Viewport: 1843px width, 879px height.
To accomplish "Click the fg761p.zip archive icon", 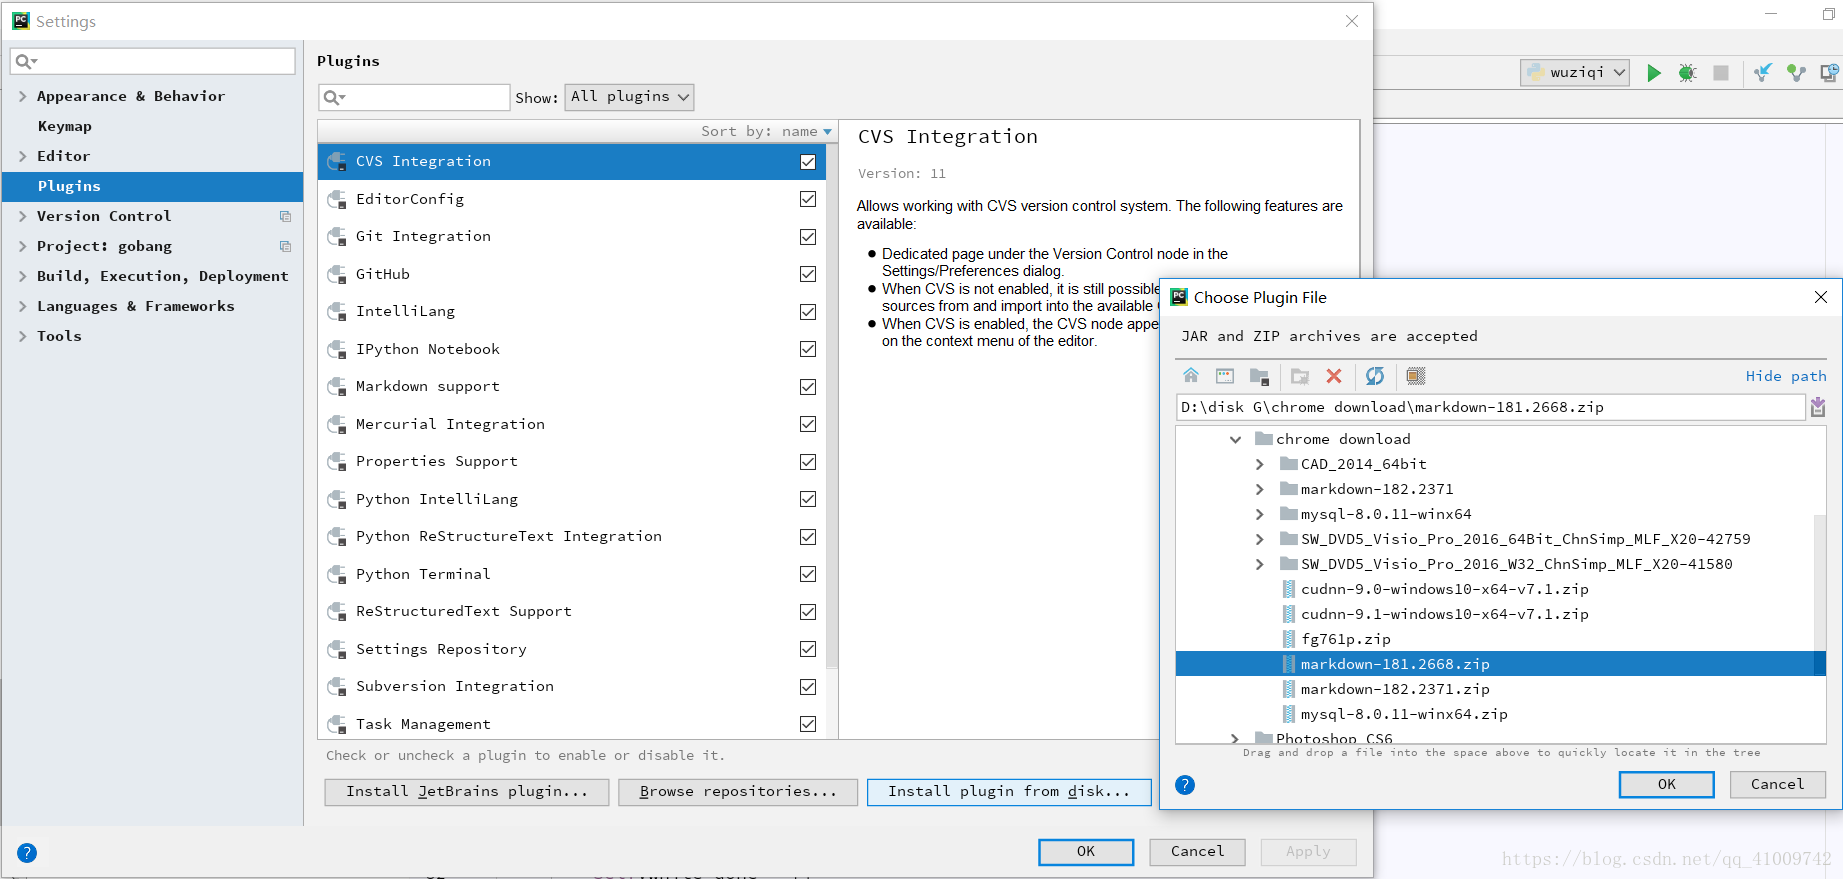I will click(1289, 639).
